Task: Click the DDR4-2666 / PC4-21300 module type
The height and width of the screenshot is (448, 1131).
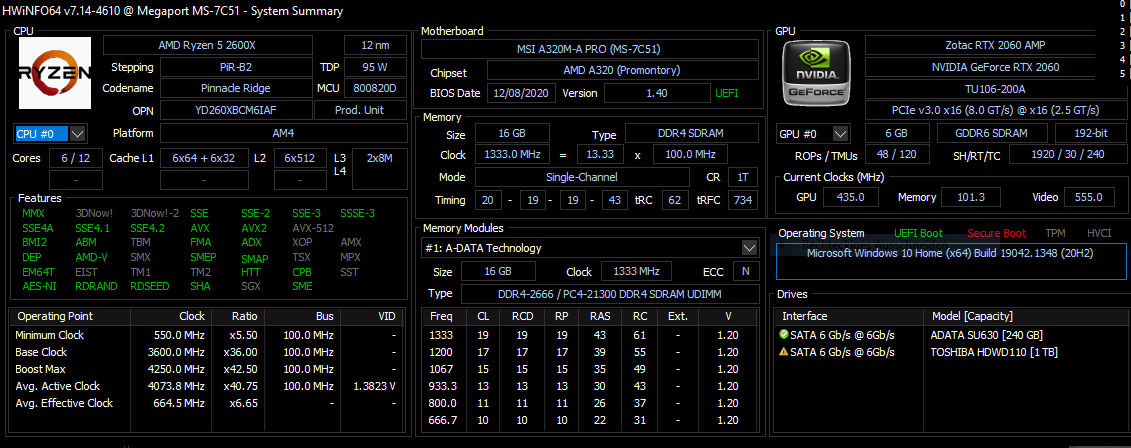Action: pyautogui.click(x=609, y=294)
